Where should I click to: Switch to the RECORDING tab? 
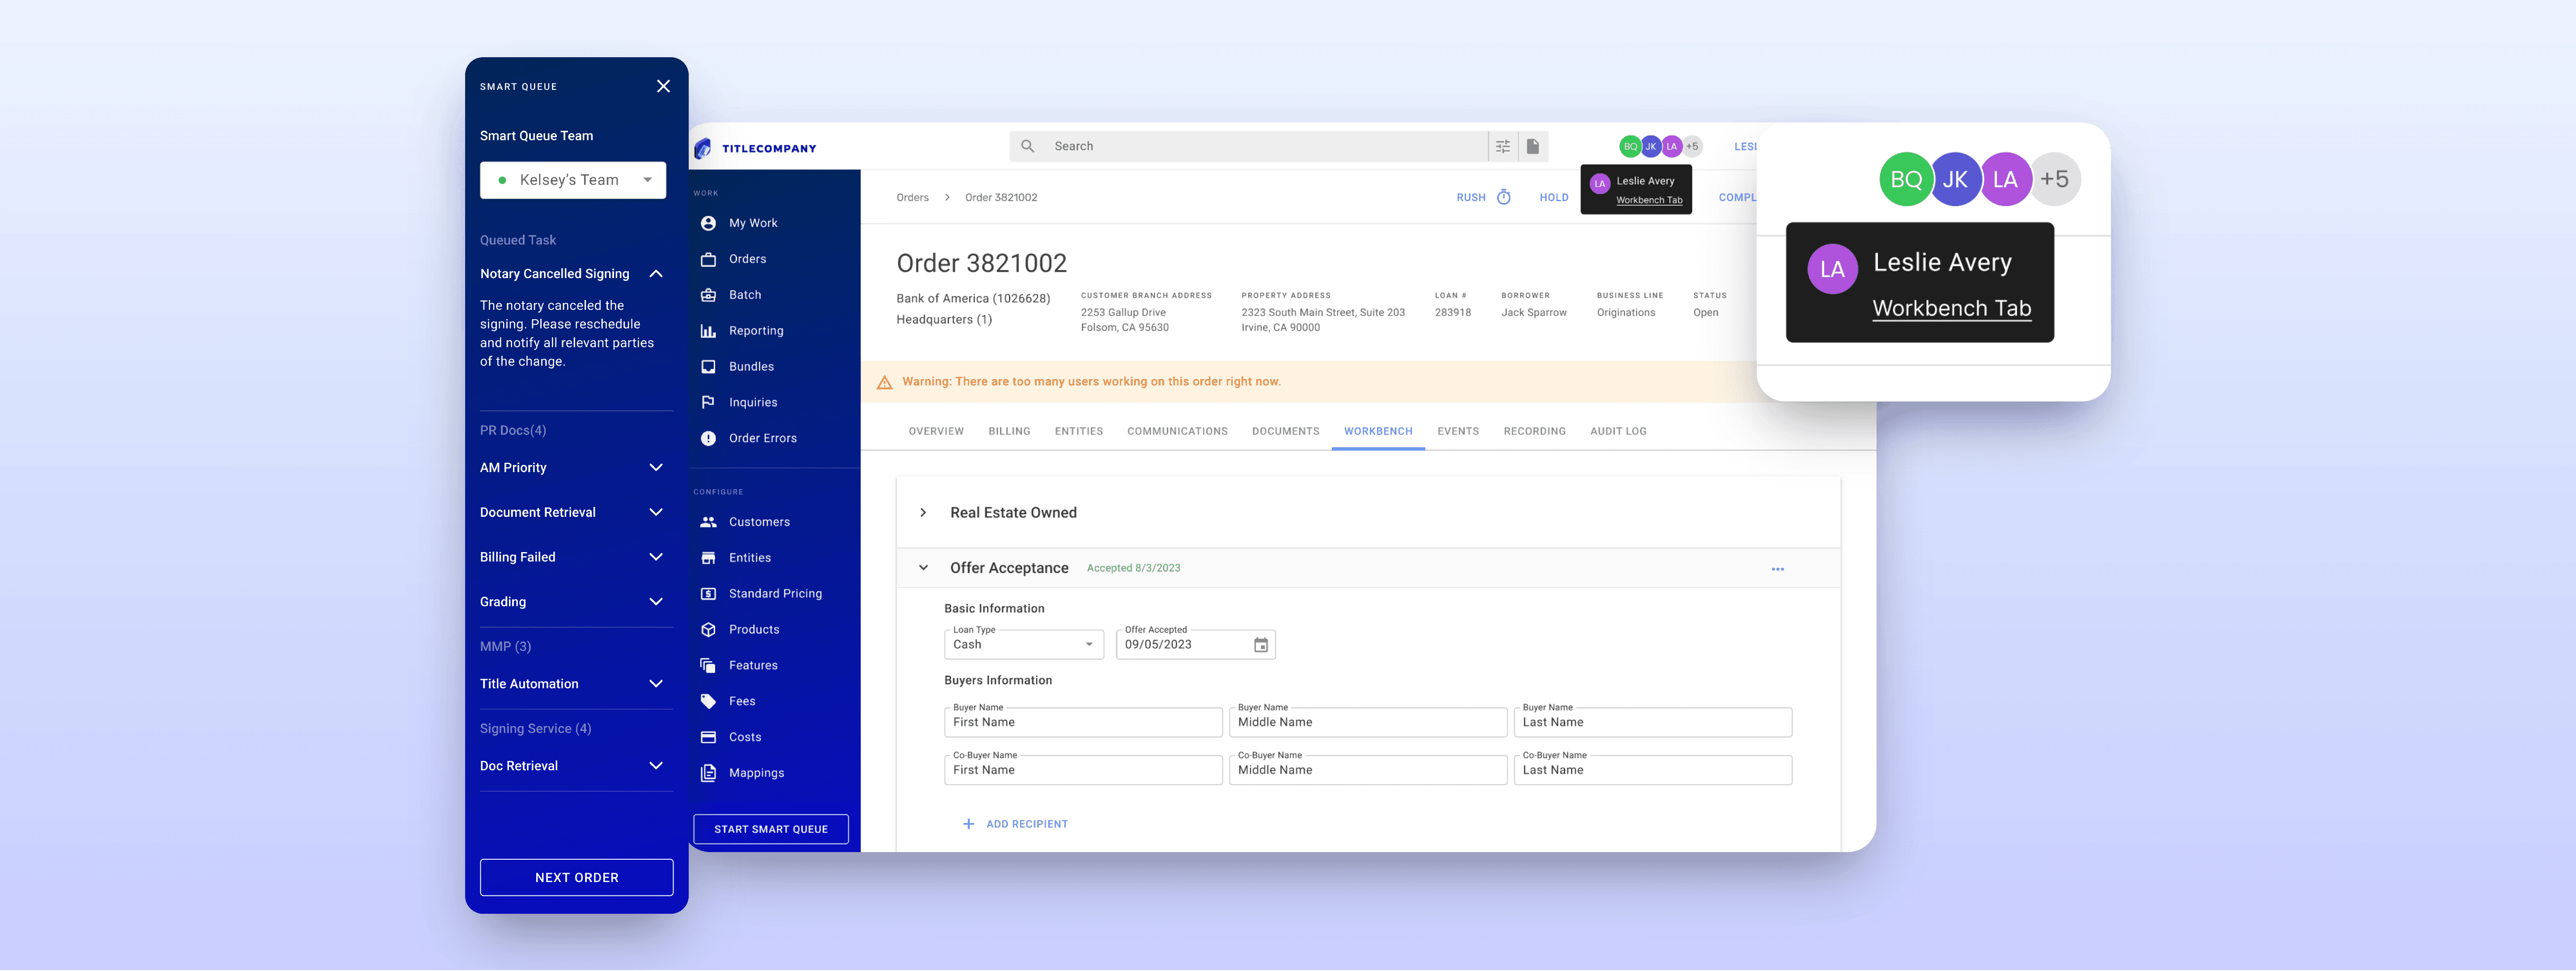[1534, 431]
